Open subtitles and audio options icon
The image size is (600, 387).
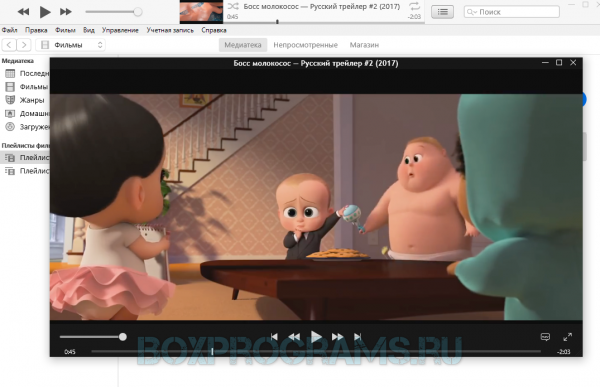coord(545,337)
